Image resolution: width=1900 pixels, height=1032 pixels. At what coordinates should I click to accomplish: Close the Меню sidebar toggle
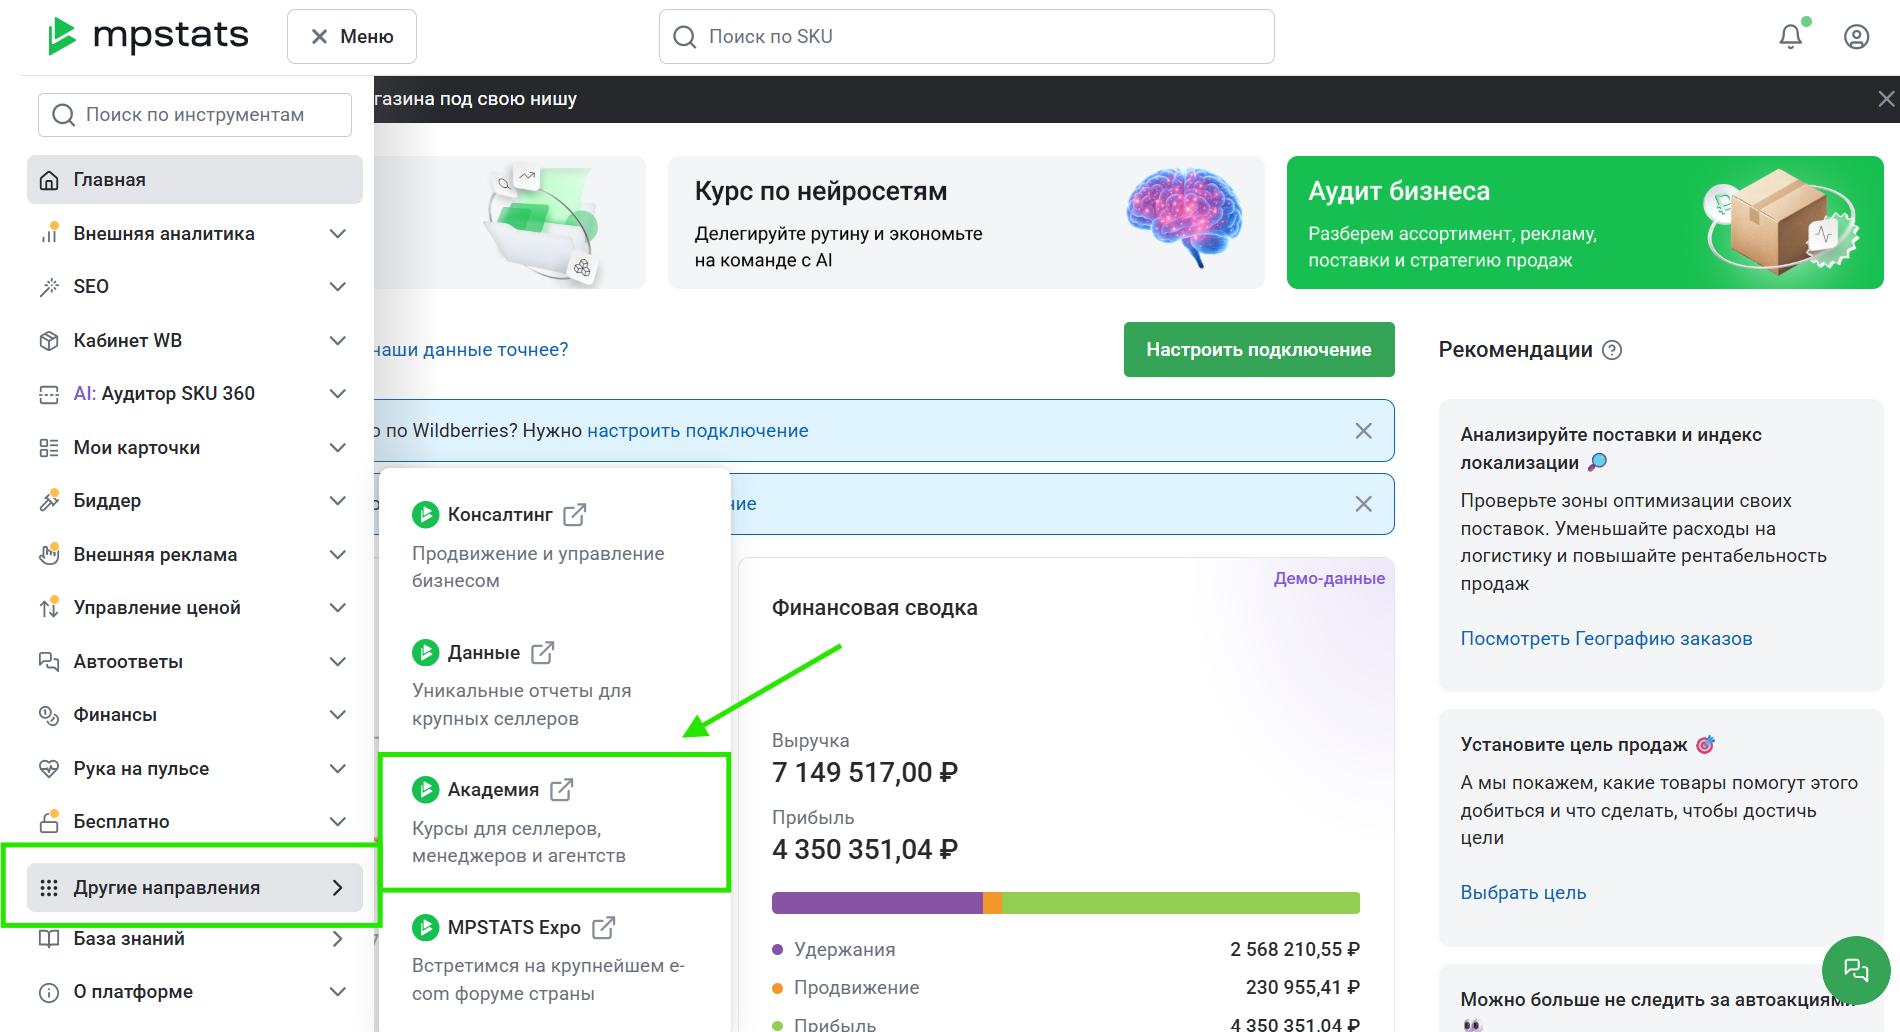352,37
